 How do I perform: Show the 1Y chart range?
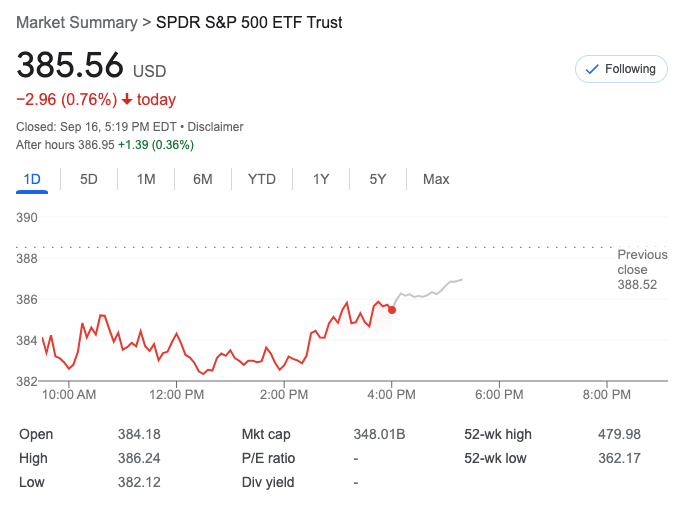[x=321, y=179]
